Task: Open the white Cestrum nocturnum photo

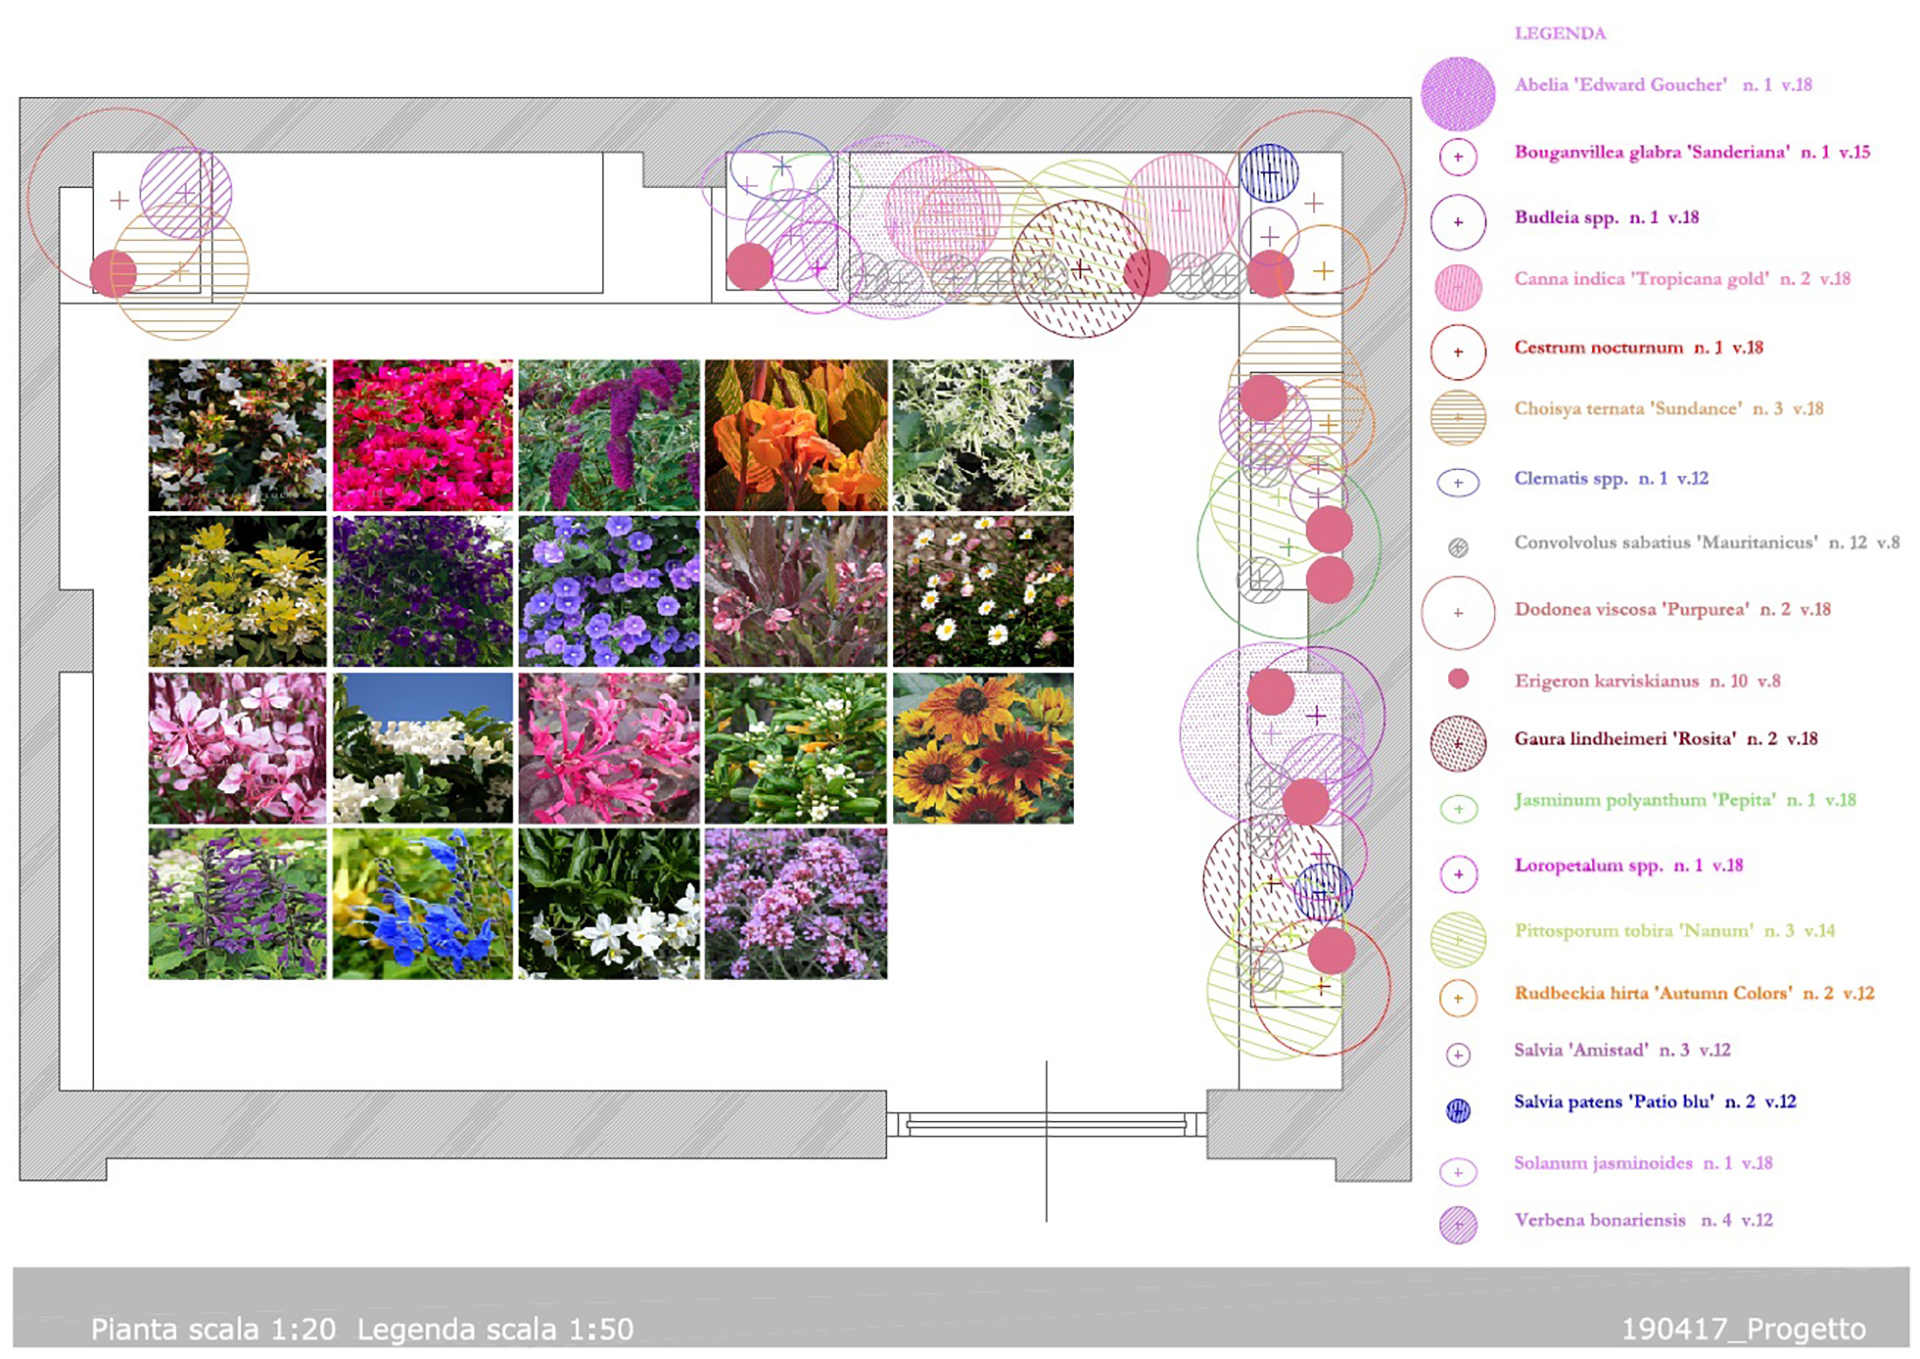Action: pyautogui.click(x=983, y=435)
